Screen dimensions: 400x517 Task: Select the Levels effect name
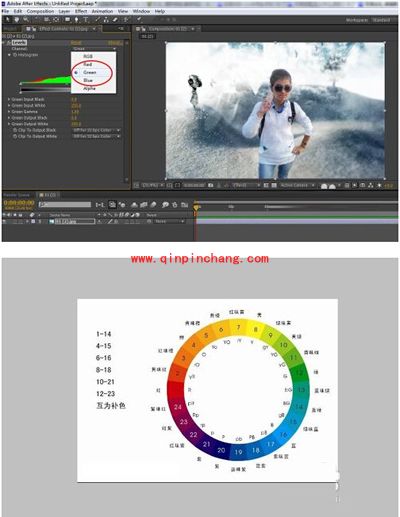[19, 43]
